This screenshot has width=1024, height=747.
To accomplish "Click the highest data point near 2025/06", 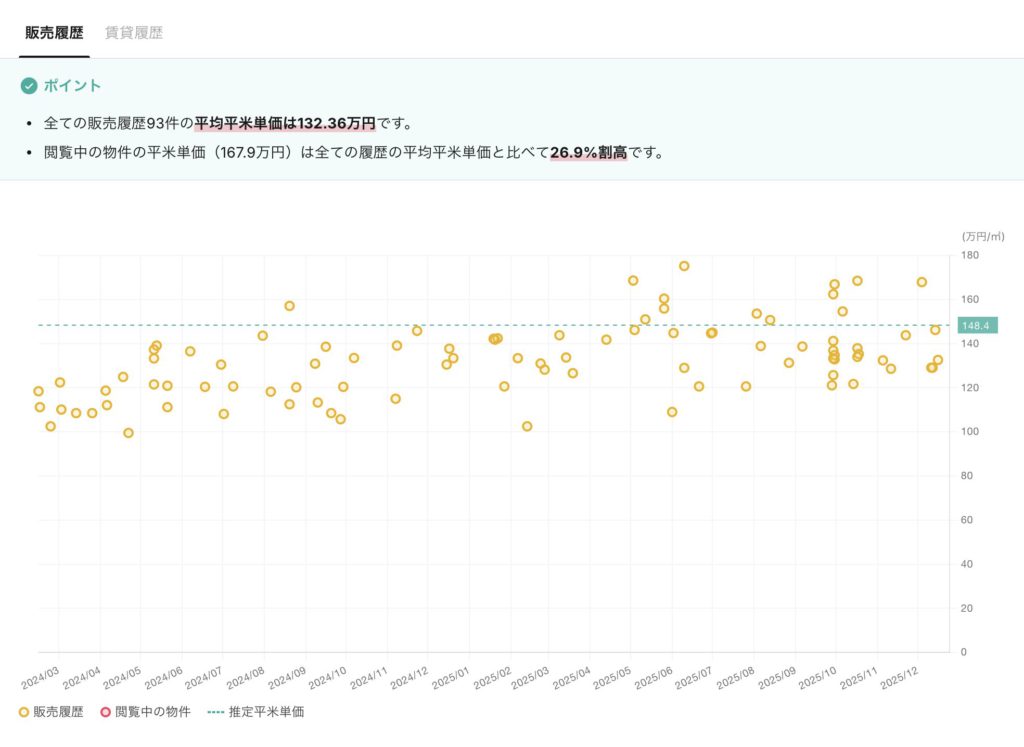I will point(684,266).
